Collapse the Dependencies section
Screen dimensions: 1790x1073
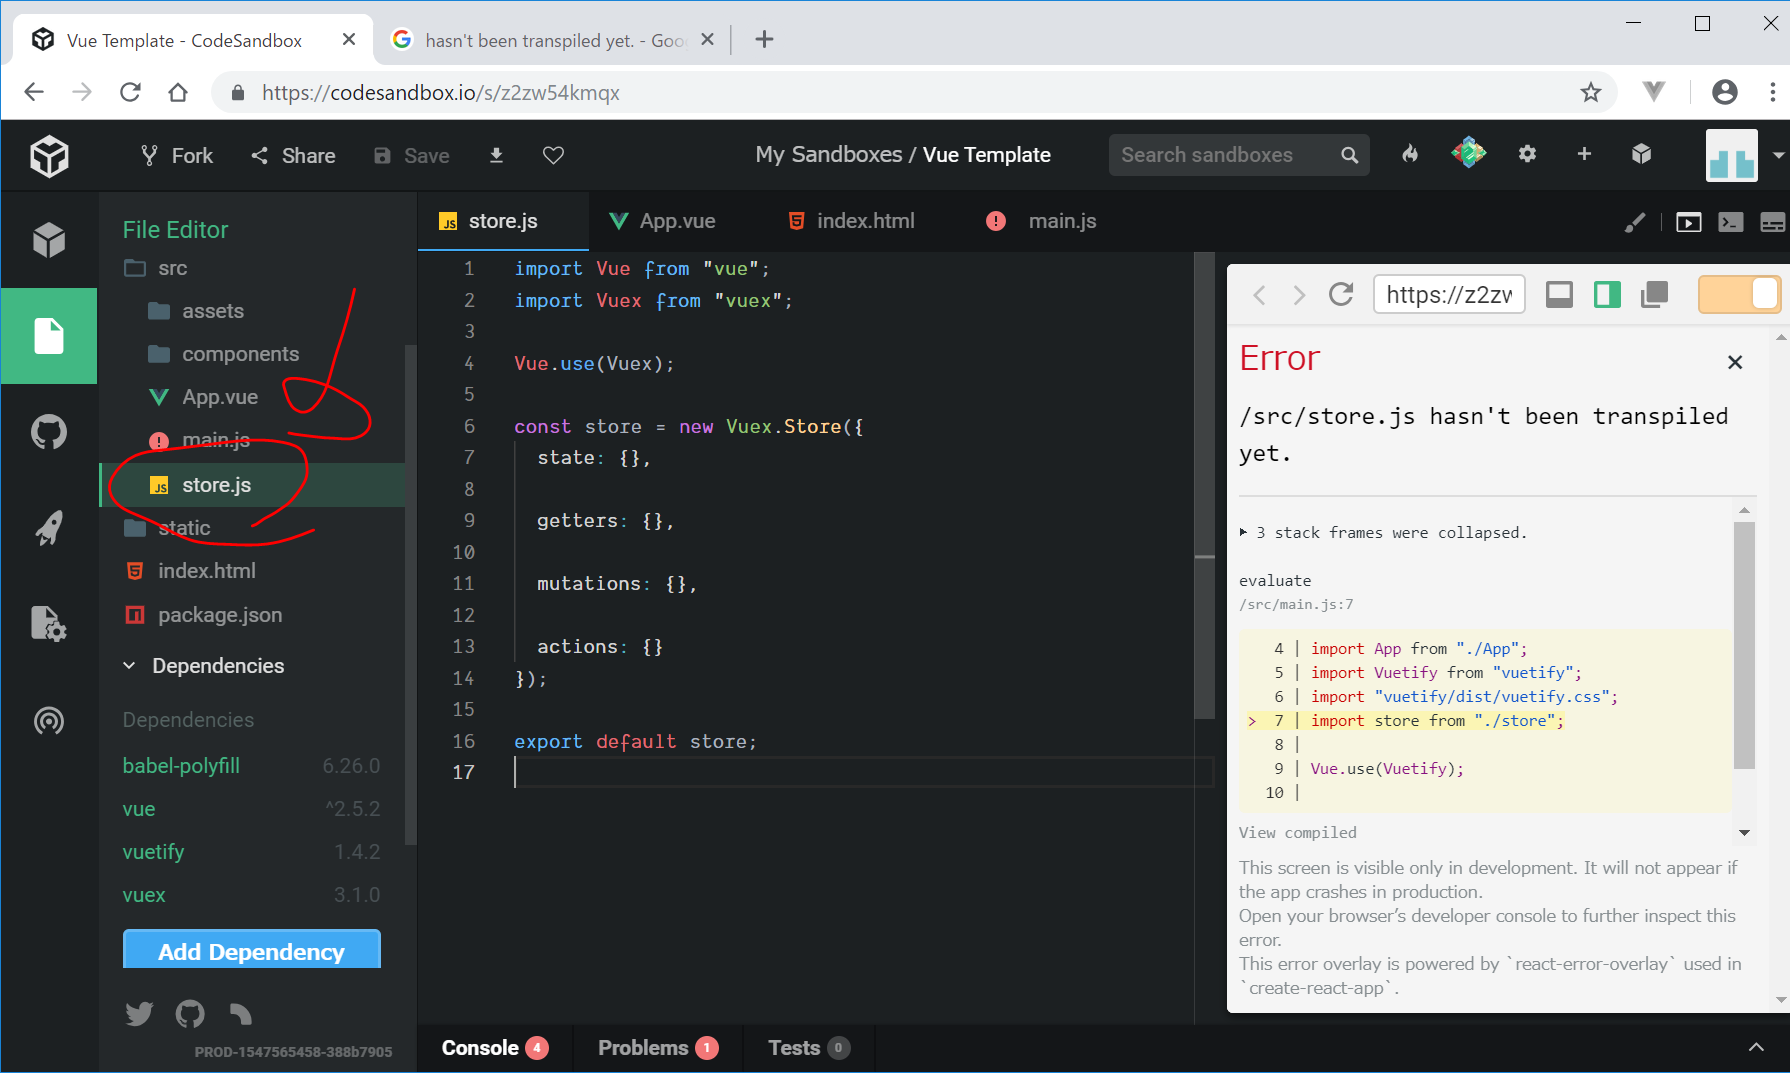[130, 666]
